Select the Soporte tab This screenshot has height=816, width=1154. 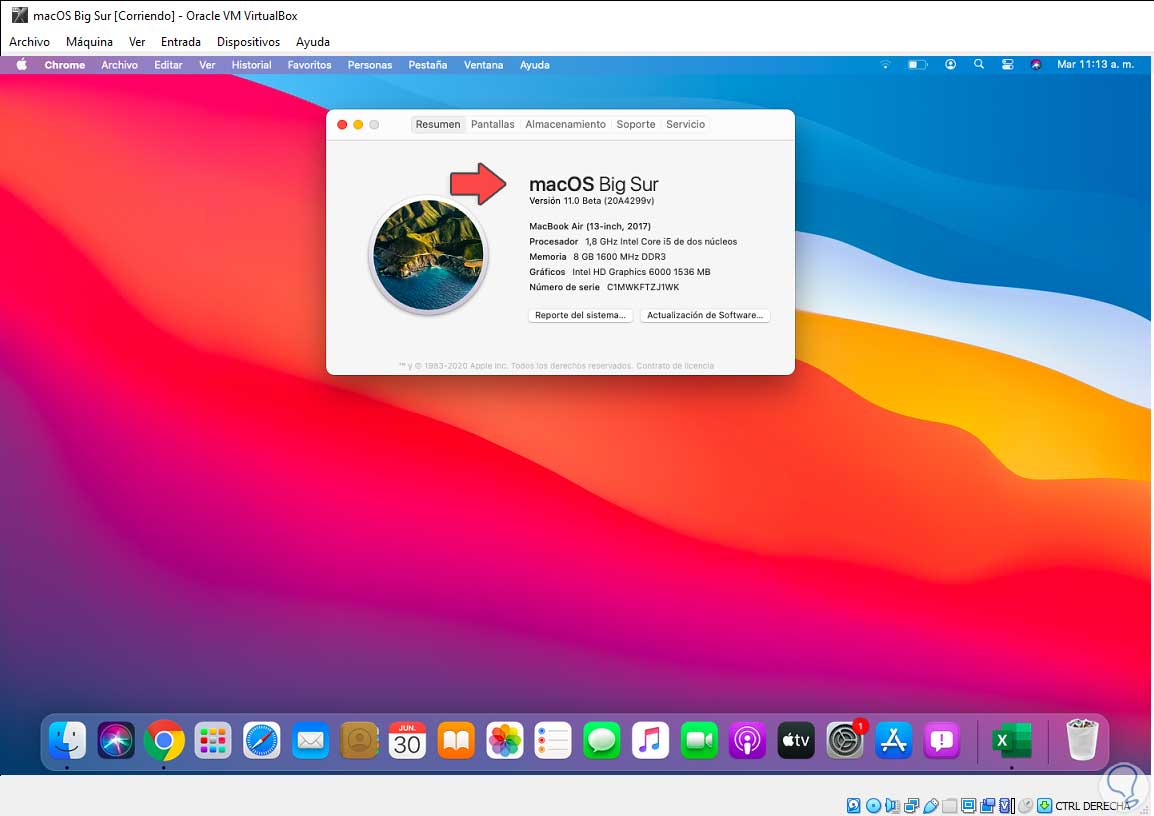tap(636, 124)
